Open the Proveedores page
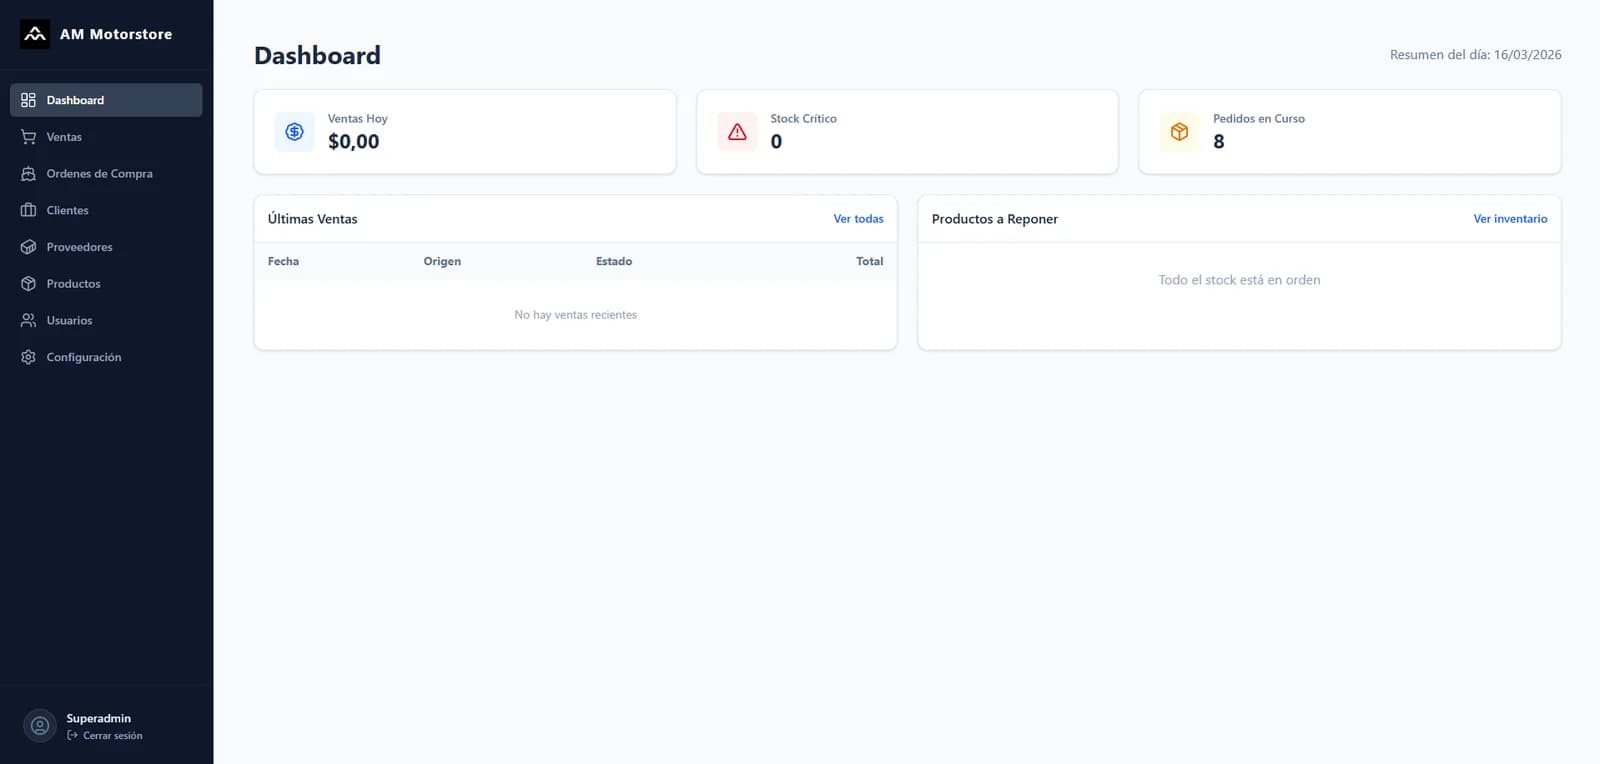The height and width of the screenshot is (764, 1600). (106, 247)
